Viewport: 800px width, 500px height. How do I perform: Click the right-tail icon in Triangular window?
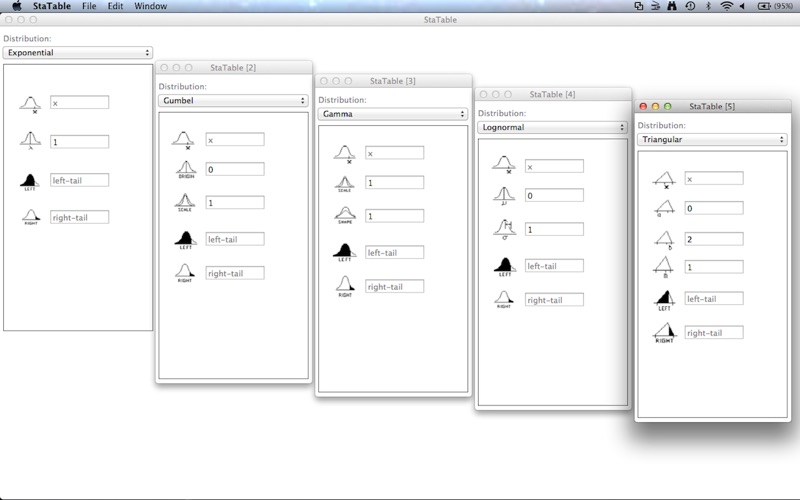(664, 332)
